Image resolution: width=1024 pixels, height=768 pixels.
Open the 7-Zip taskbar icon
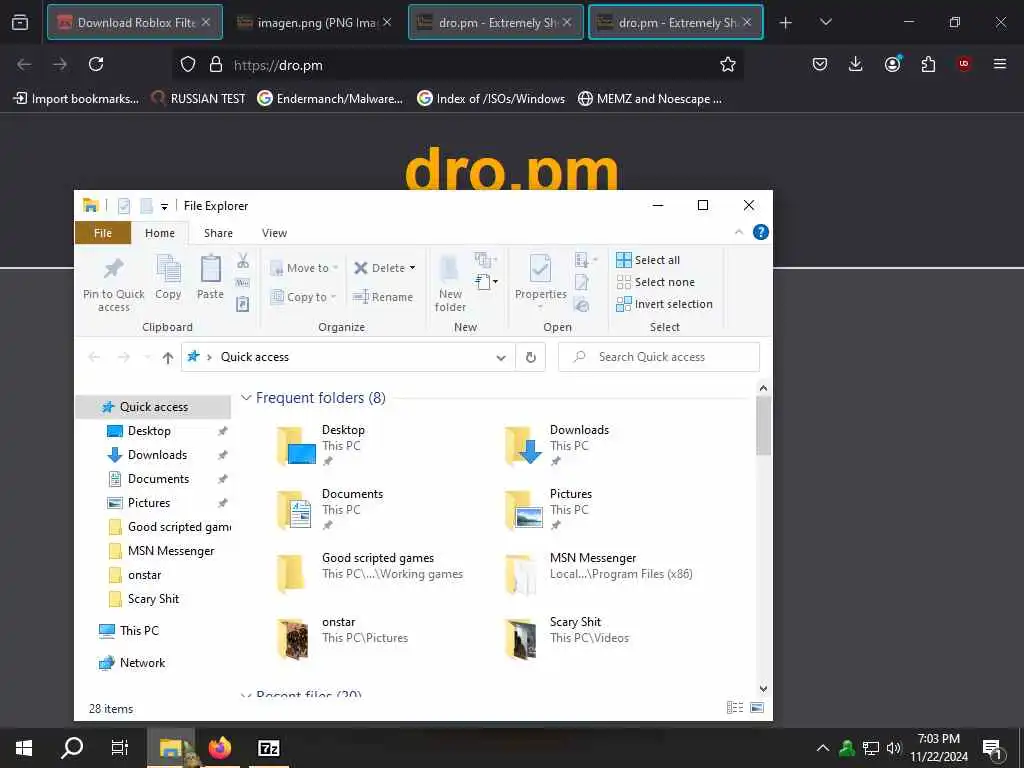(x=269, y=748)
